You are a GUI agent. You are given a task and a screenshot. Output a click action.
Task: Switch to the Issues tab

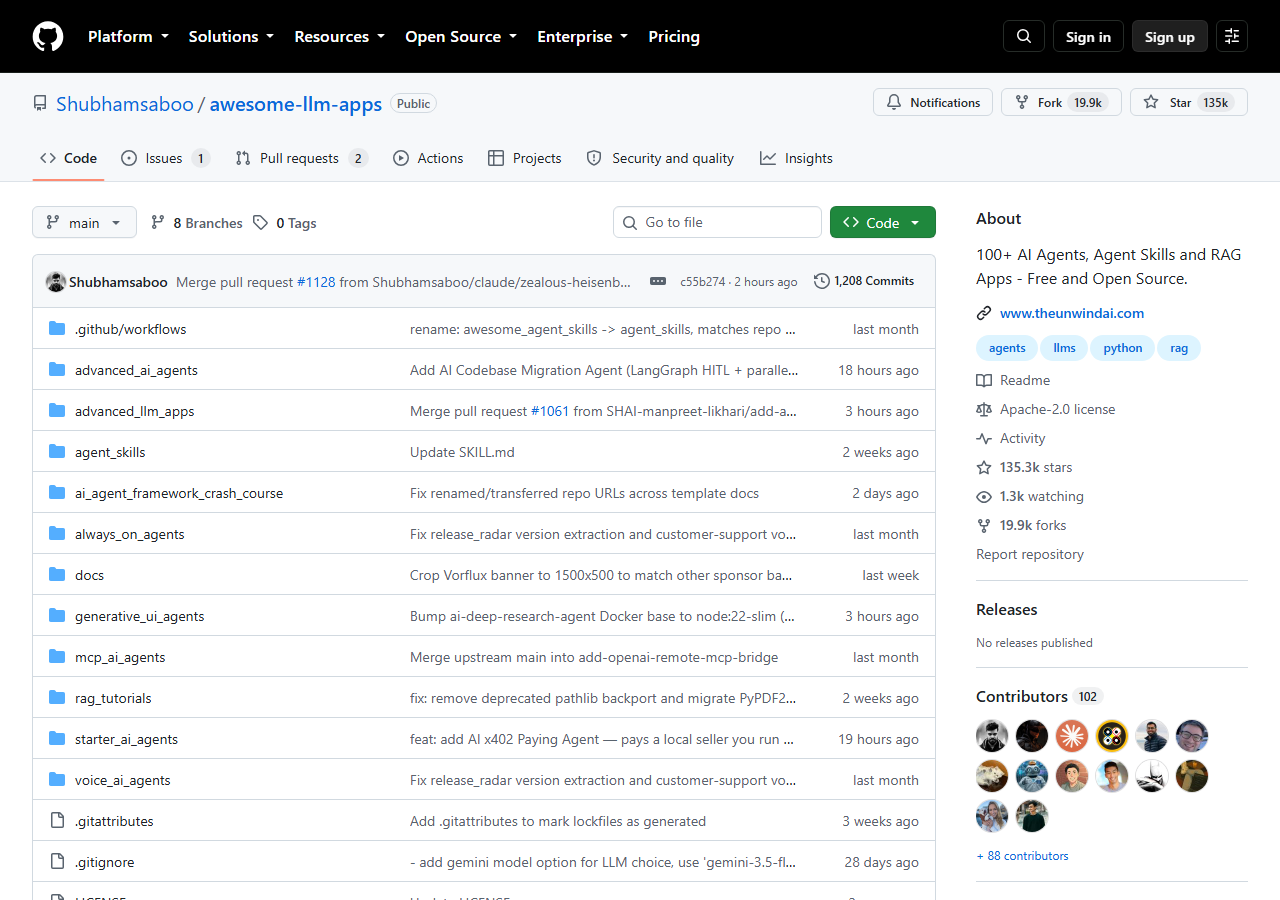click(x=165, y=158)
